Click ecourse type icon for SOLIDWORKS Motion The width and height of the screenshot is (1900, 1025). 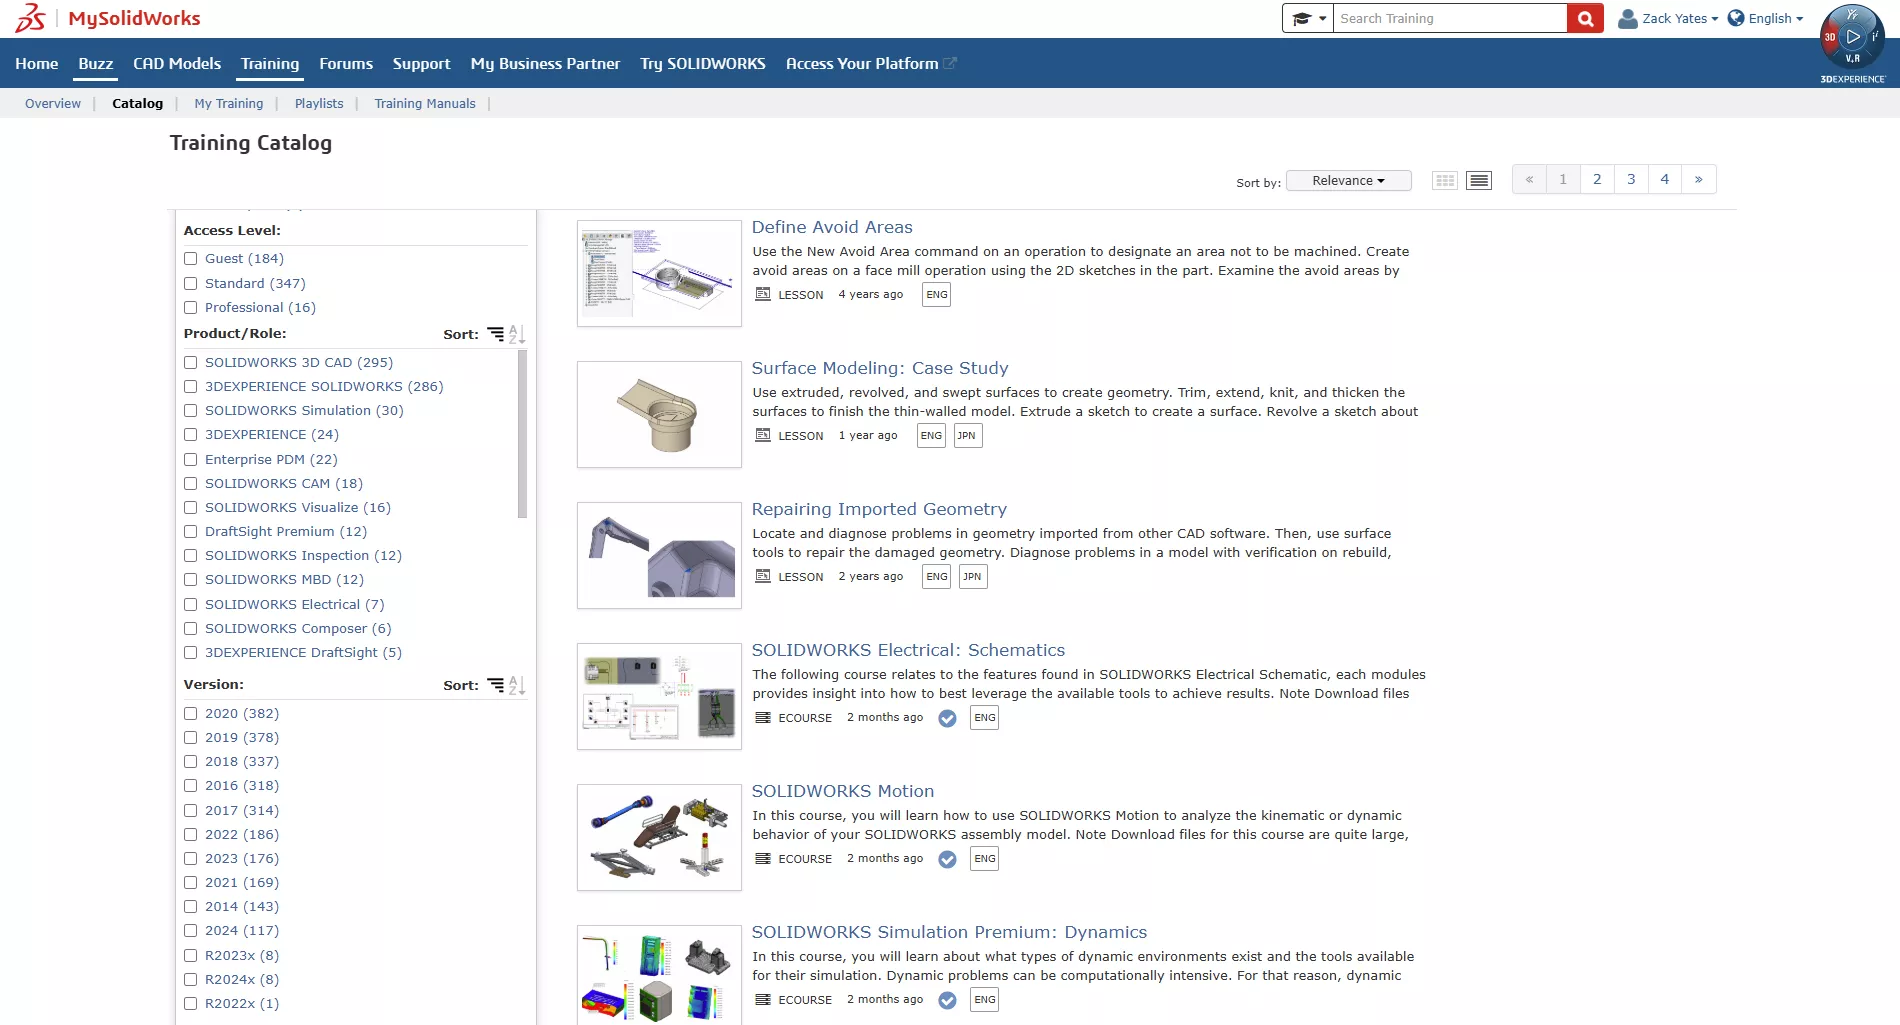point(763,858)
